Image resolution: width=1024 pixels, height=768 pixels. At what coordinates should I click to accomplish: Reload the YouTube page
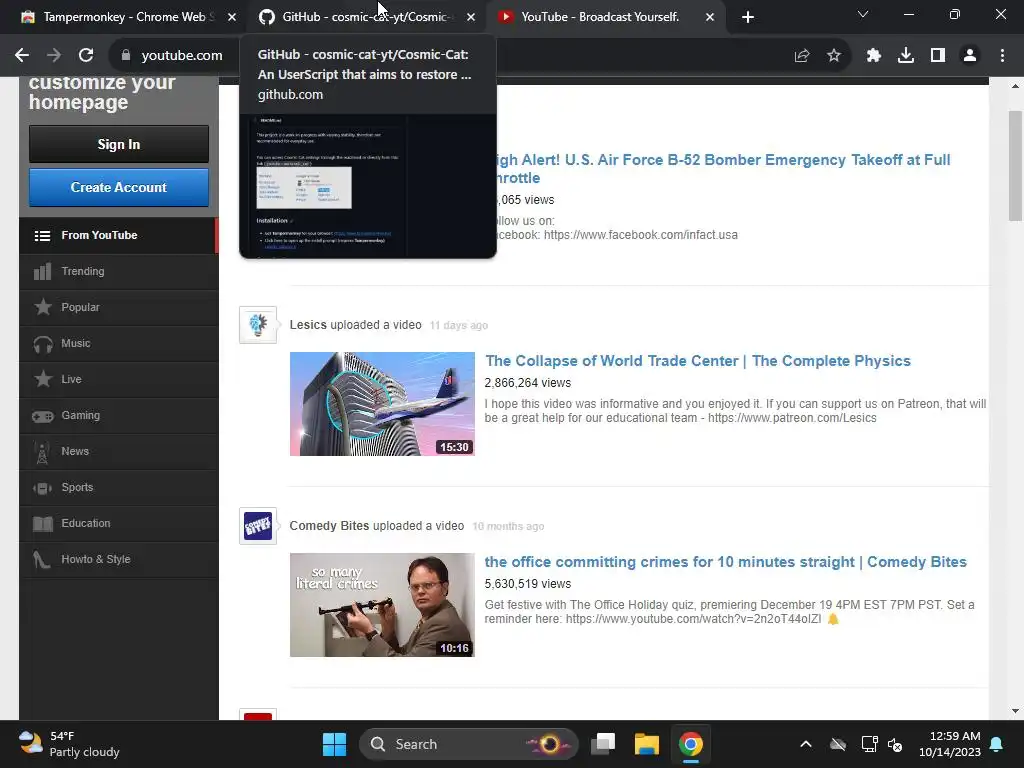(x=86, y=56)
